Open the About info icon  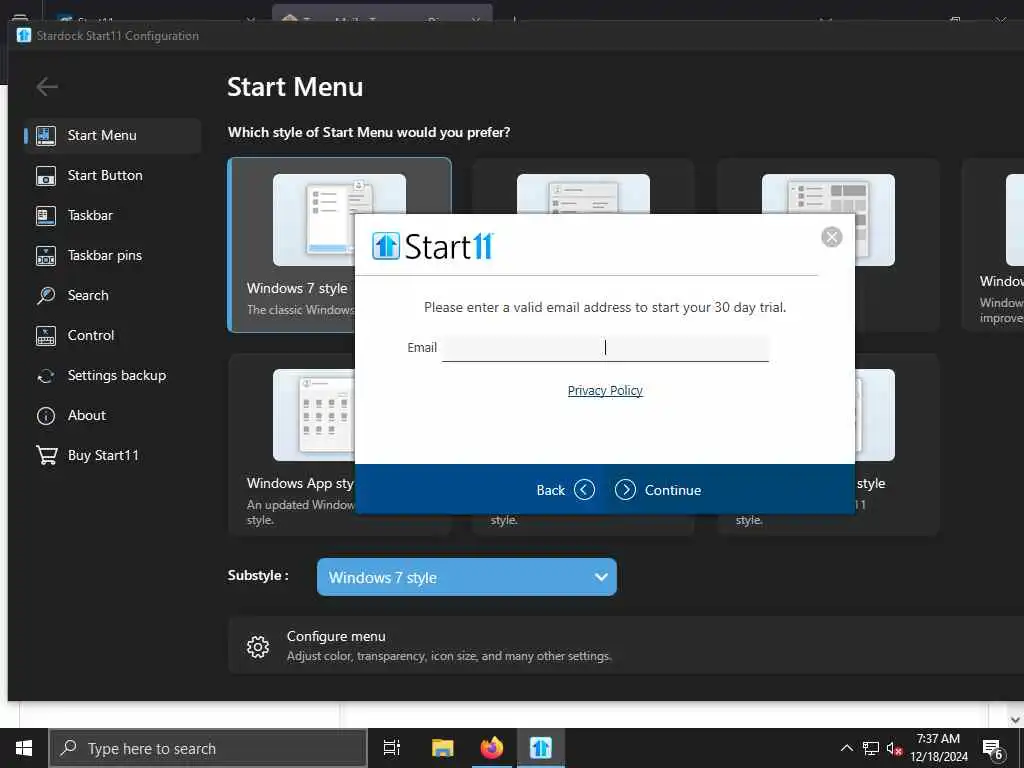(46, 416)
